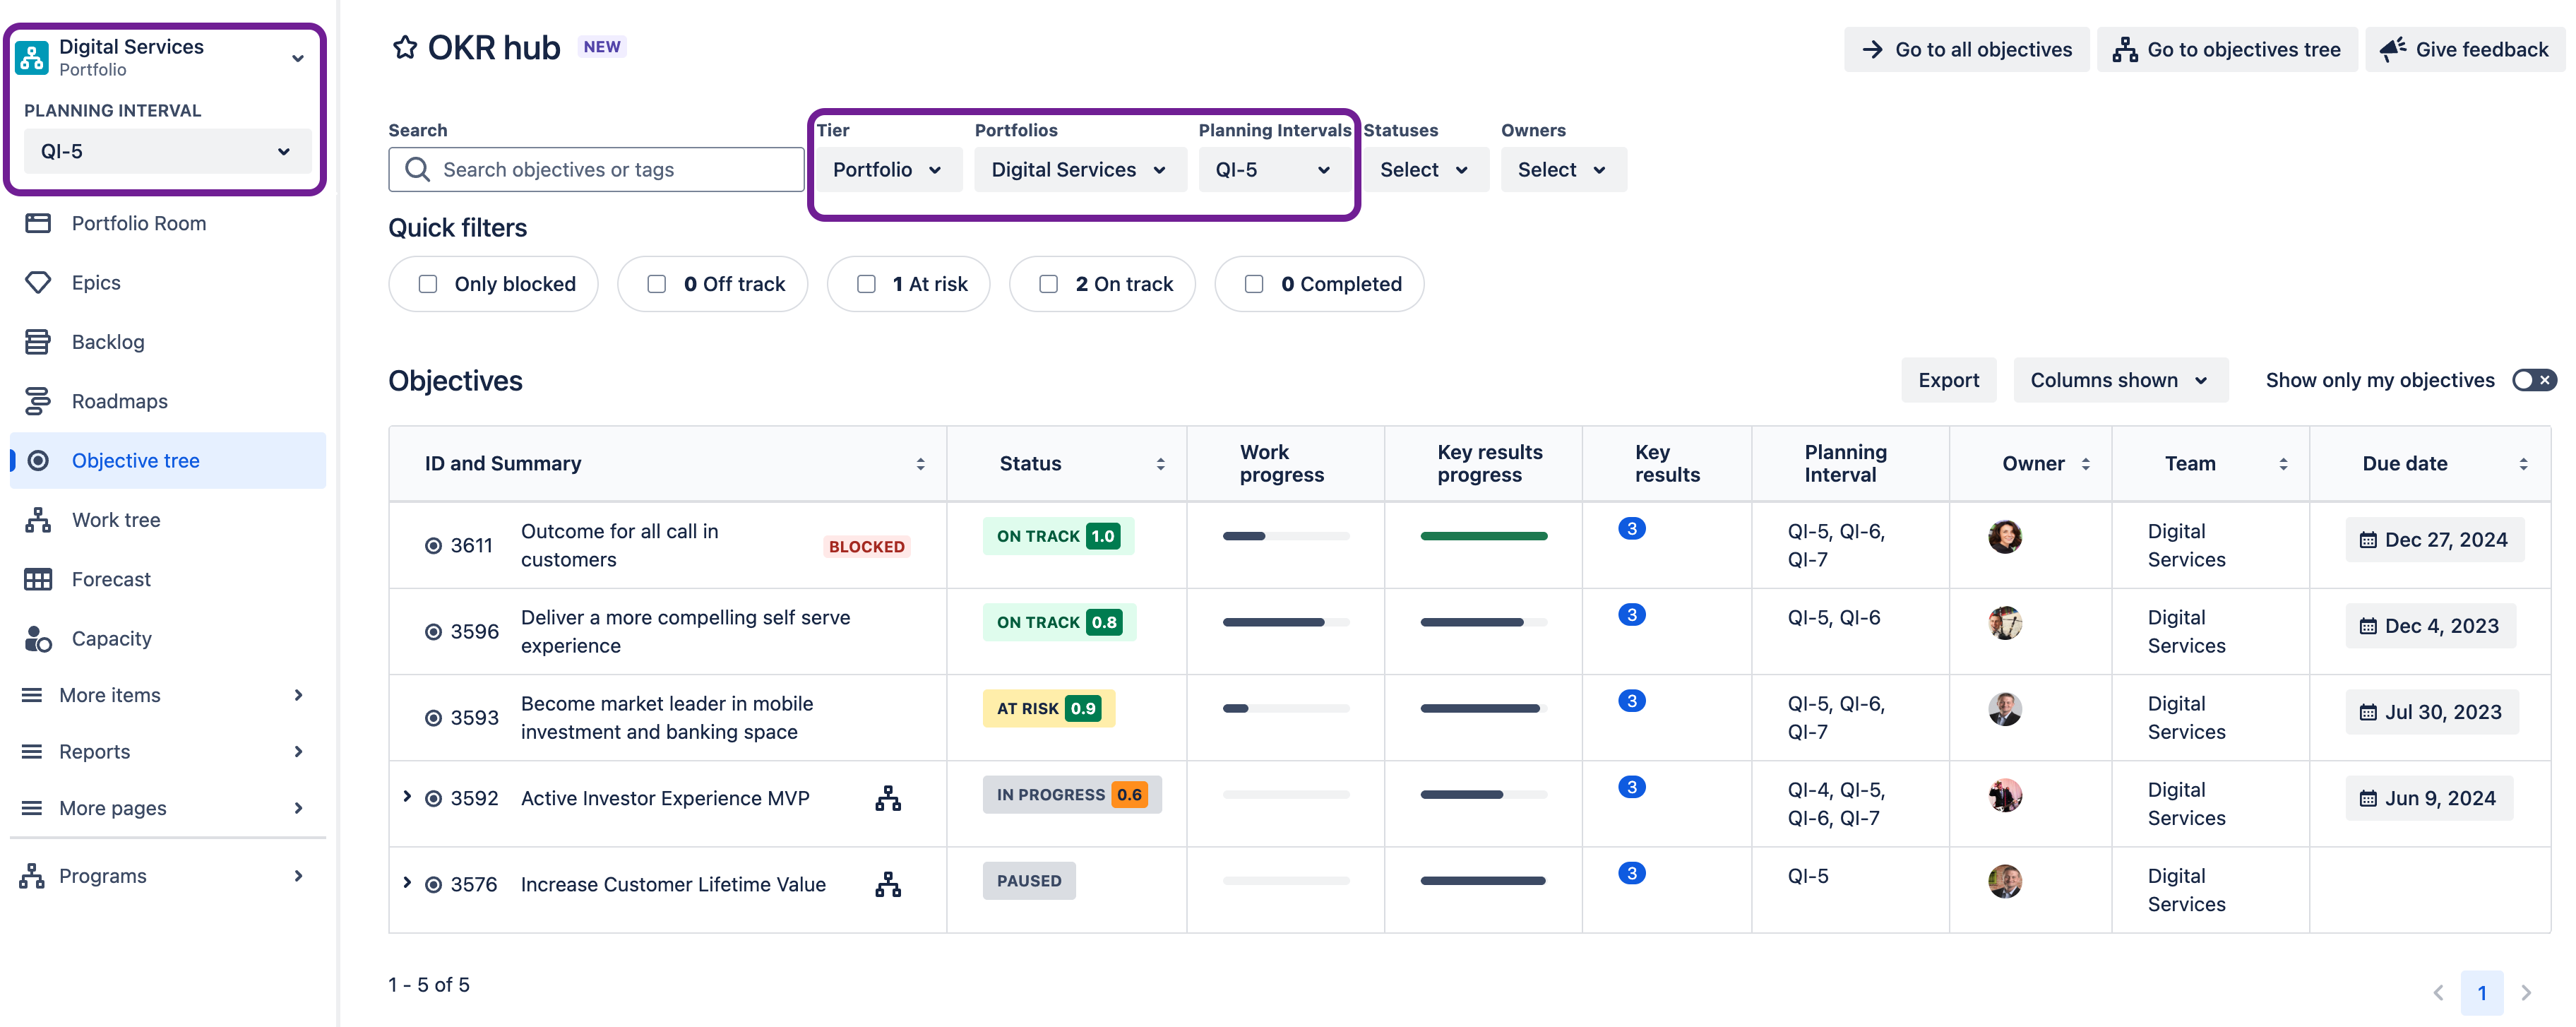The width and height of the screenshot is (2576, 1027).
Task: Click Go to all objectives button
Action: point(1966,49)
